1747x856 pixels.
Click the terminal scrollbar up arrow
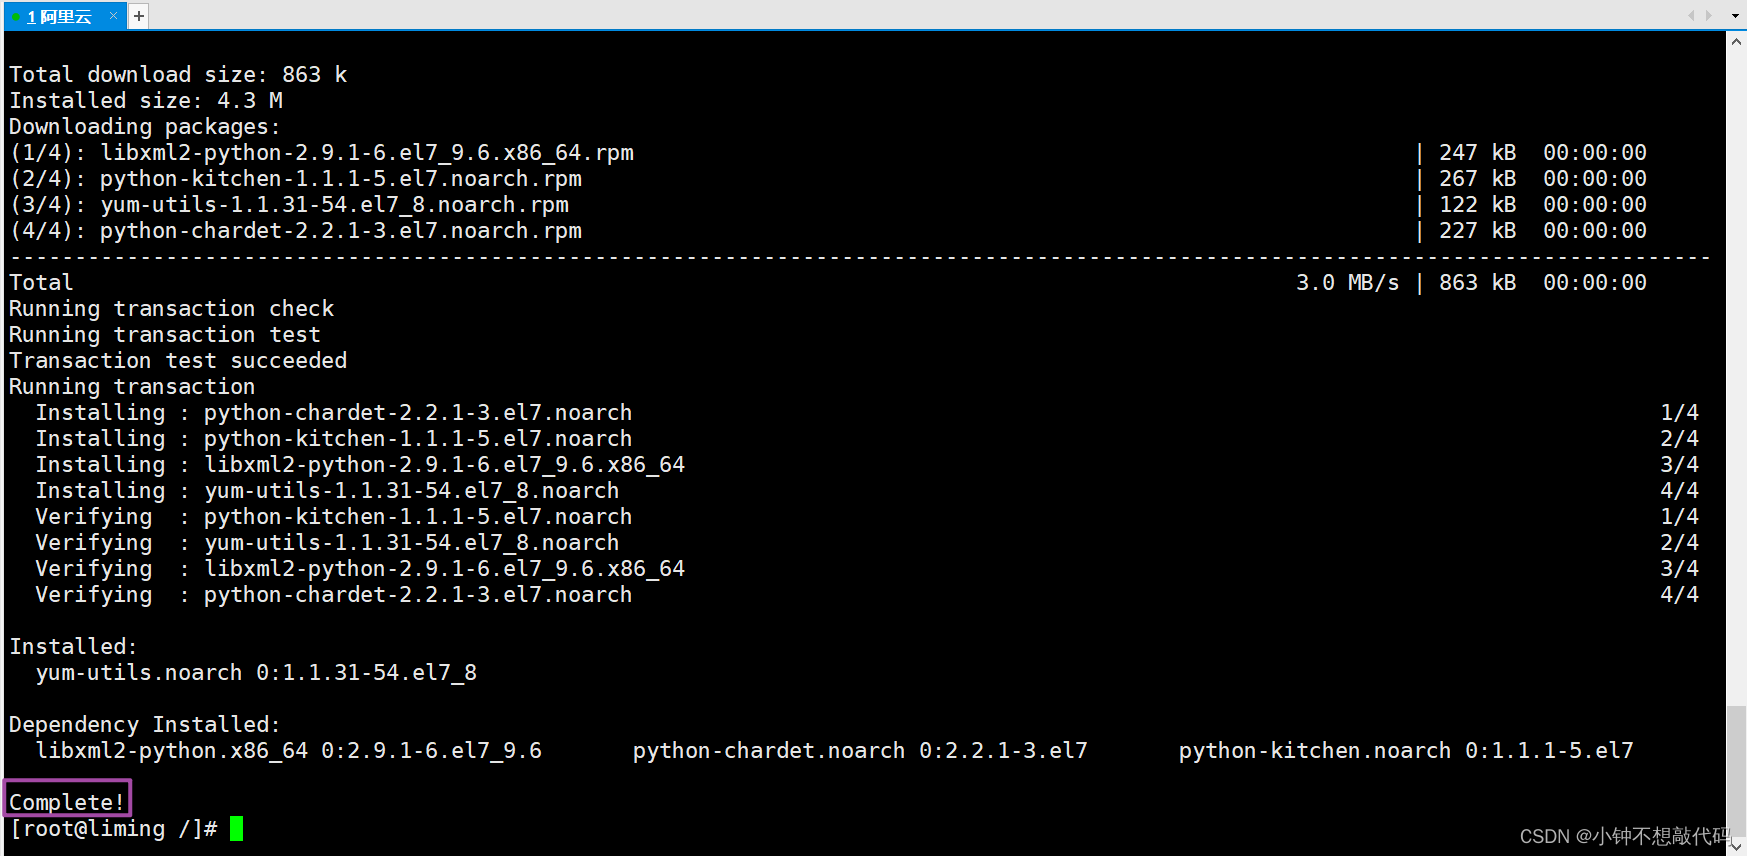pyautogui.click(x=1736, y=42)
